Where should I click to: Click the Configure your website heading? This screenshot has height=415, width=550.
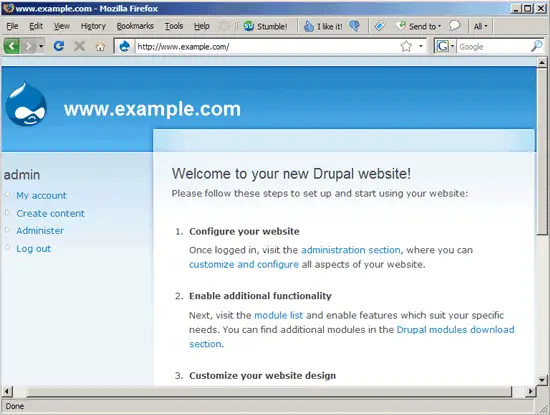(x=244, y=232)
